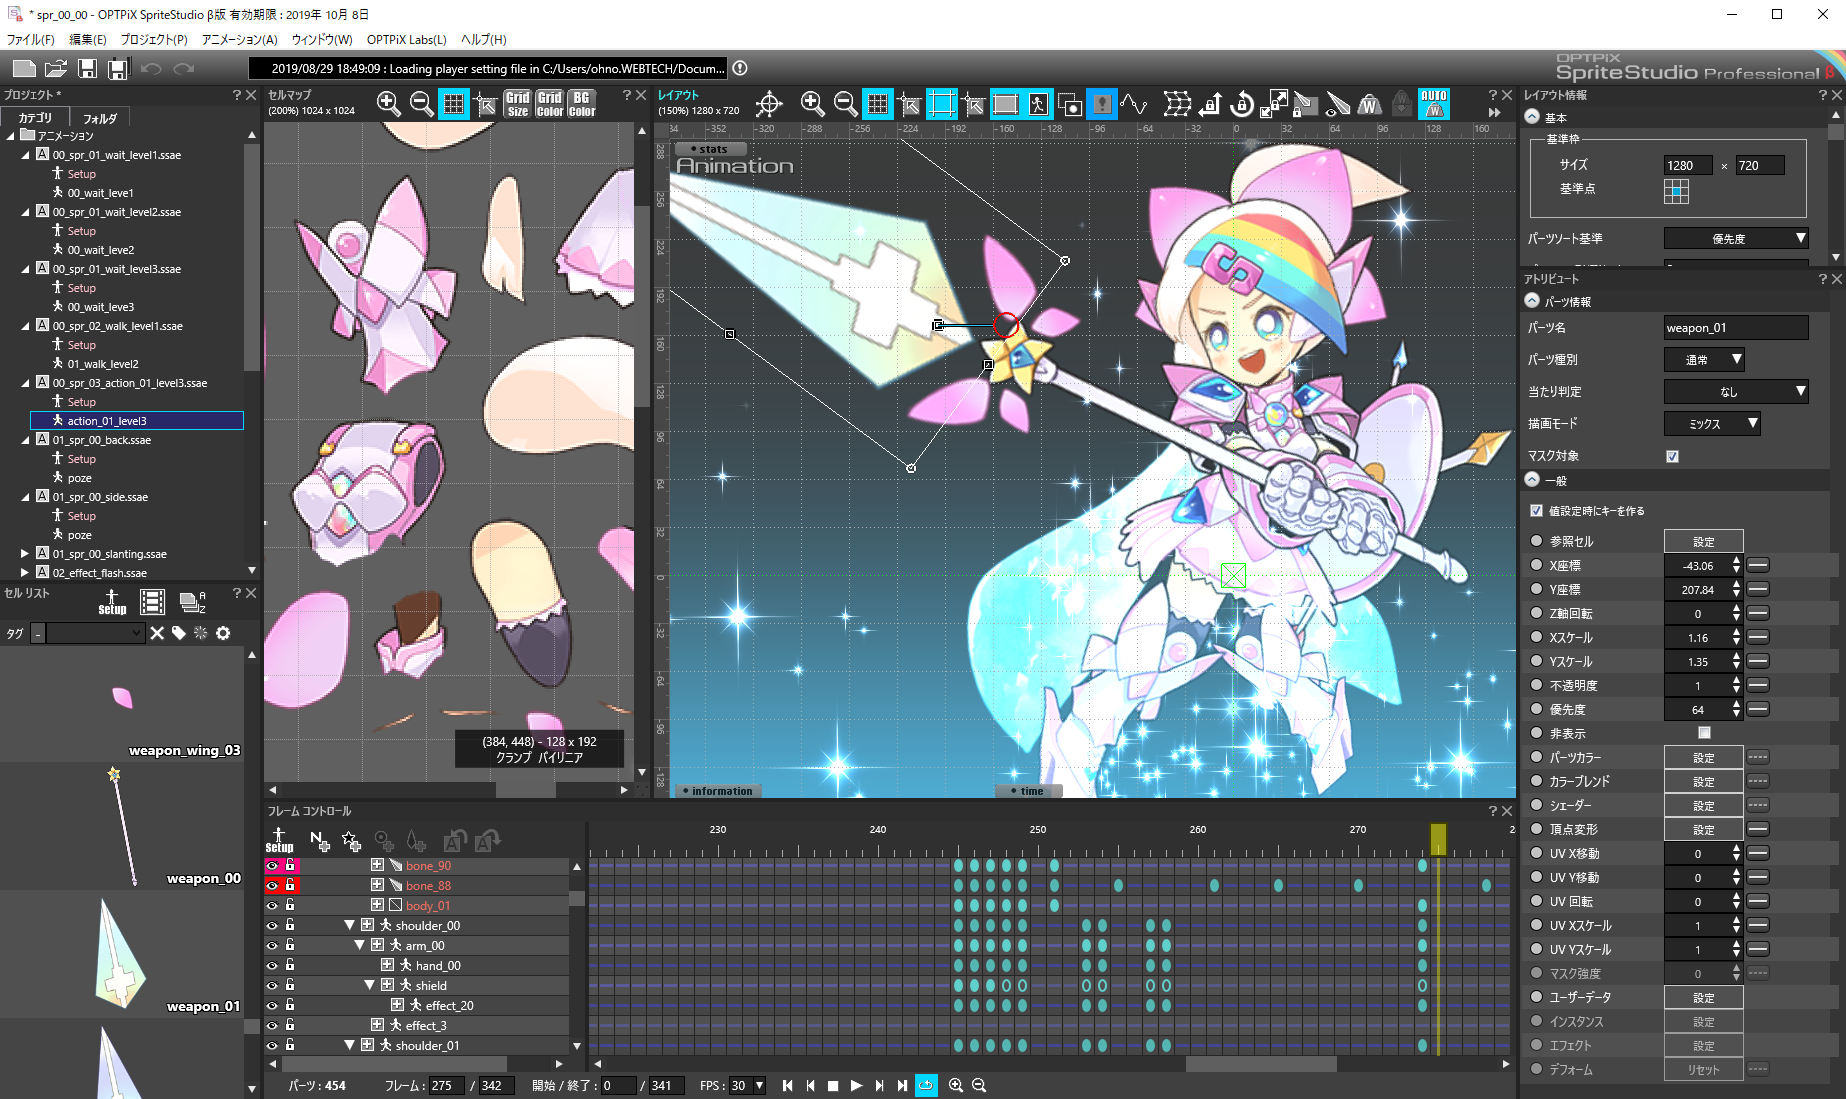Toggle the AUTO weight button
The height and width of the screenshot is (1099, 1846).
tap(1434, 103)
